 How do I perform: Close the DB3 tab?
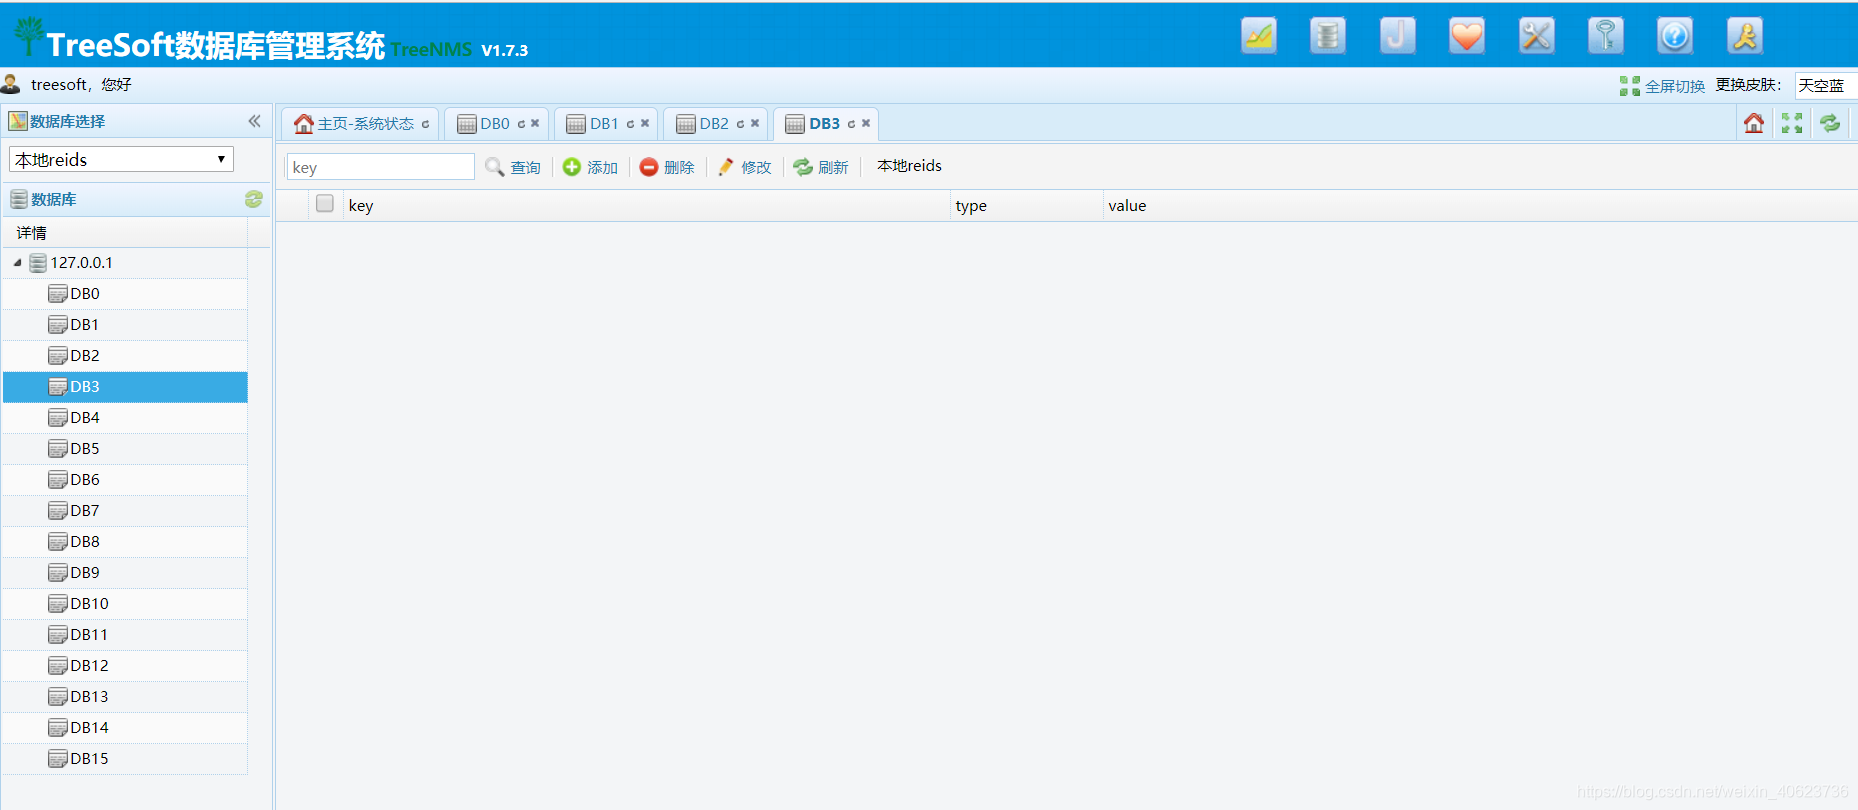point(866,124)
